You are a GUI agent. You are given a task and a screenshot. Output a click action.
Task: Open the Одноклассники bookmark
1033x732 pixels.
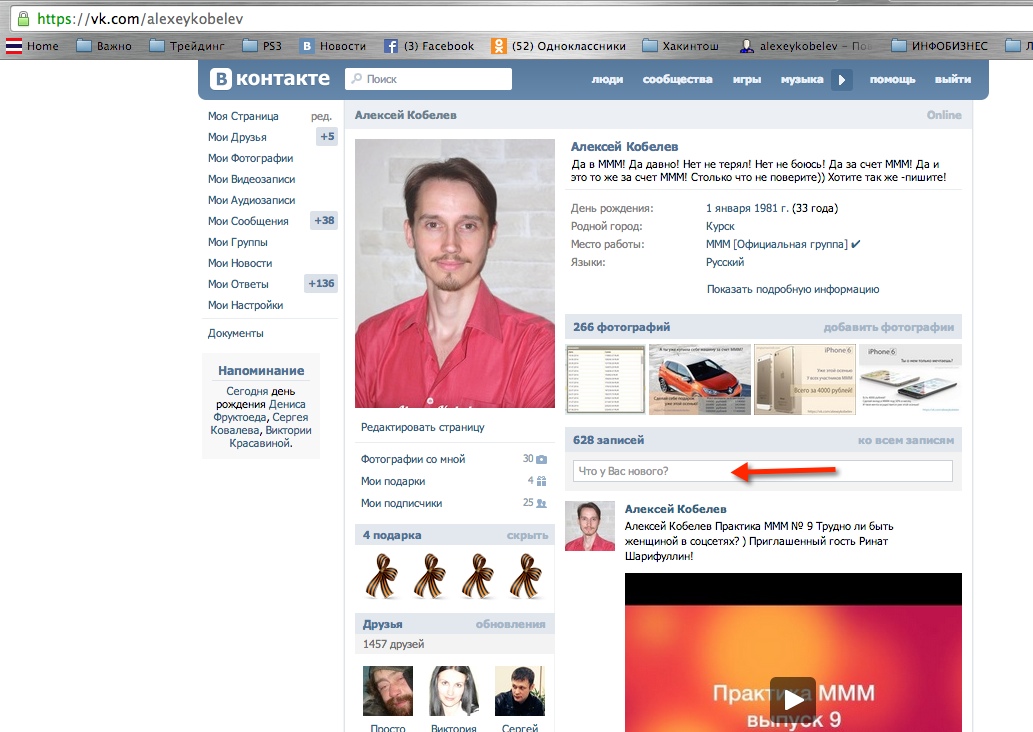(558, 46)
